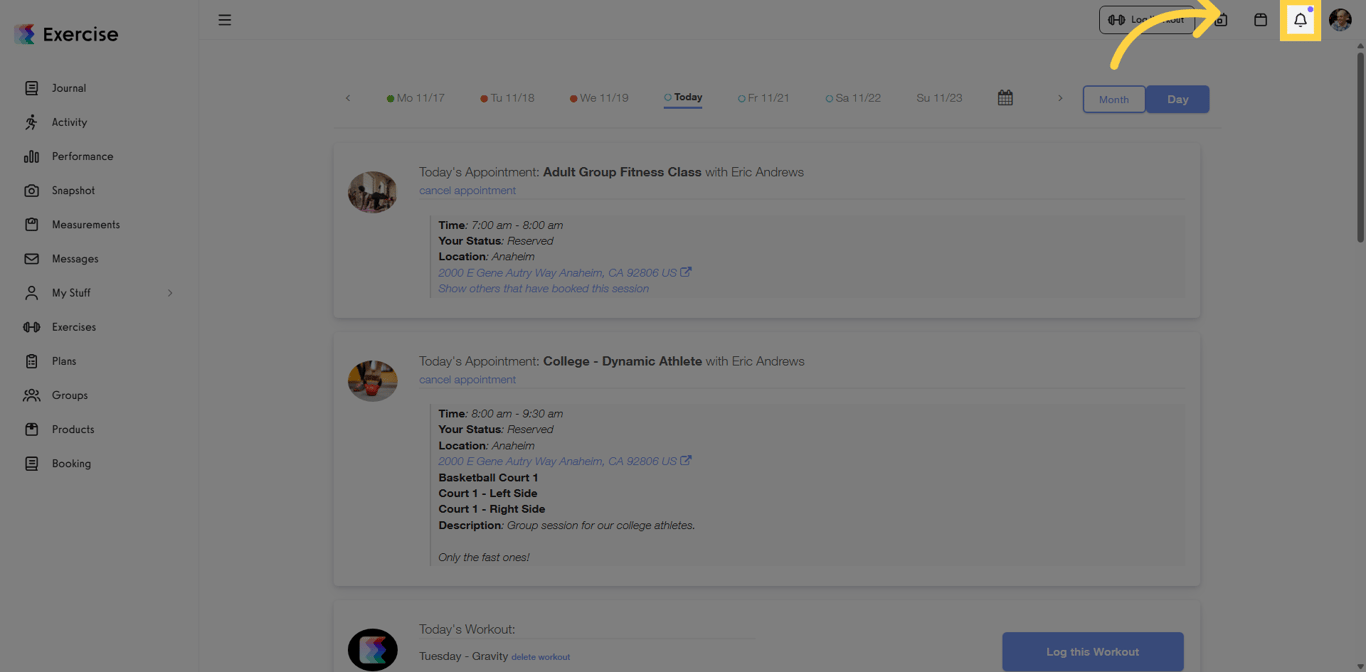Select the Today tab
1366x672 pixels.
[x=683, y=97]
